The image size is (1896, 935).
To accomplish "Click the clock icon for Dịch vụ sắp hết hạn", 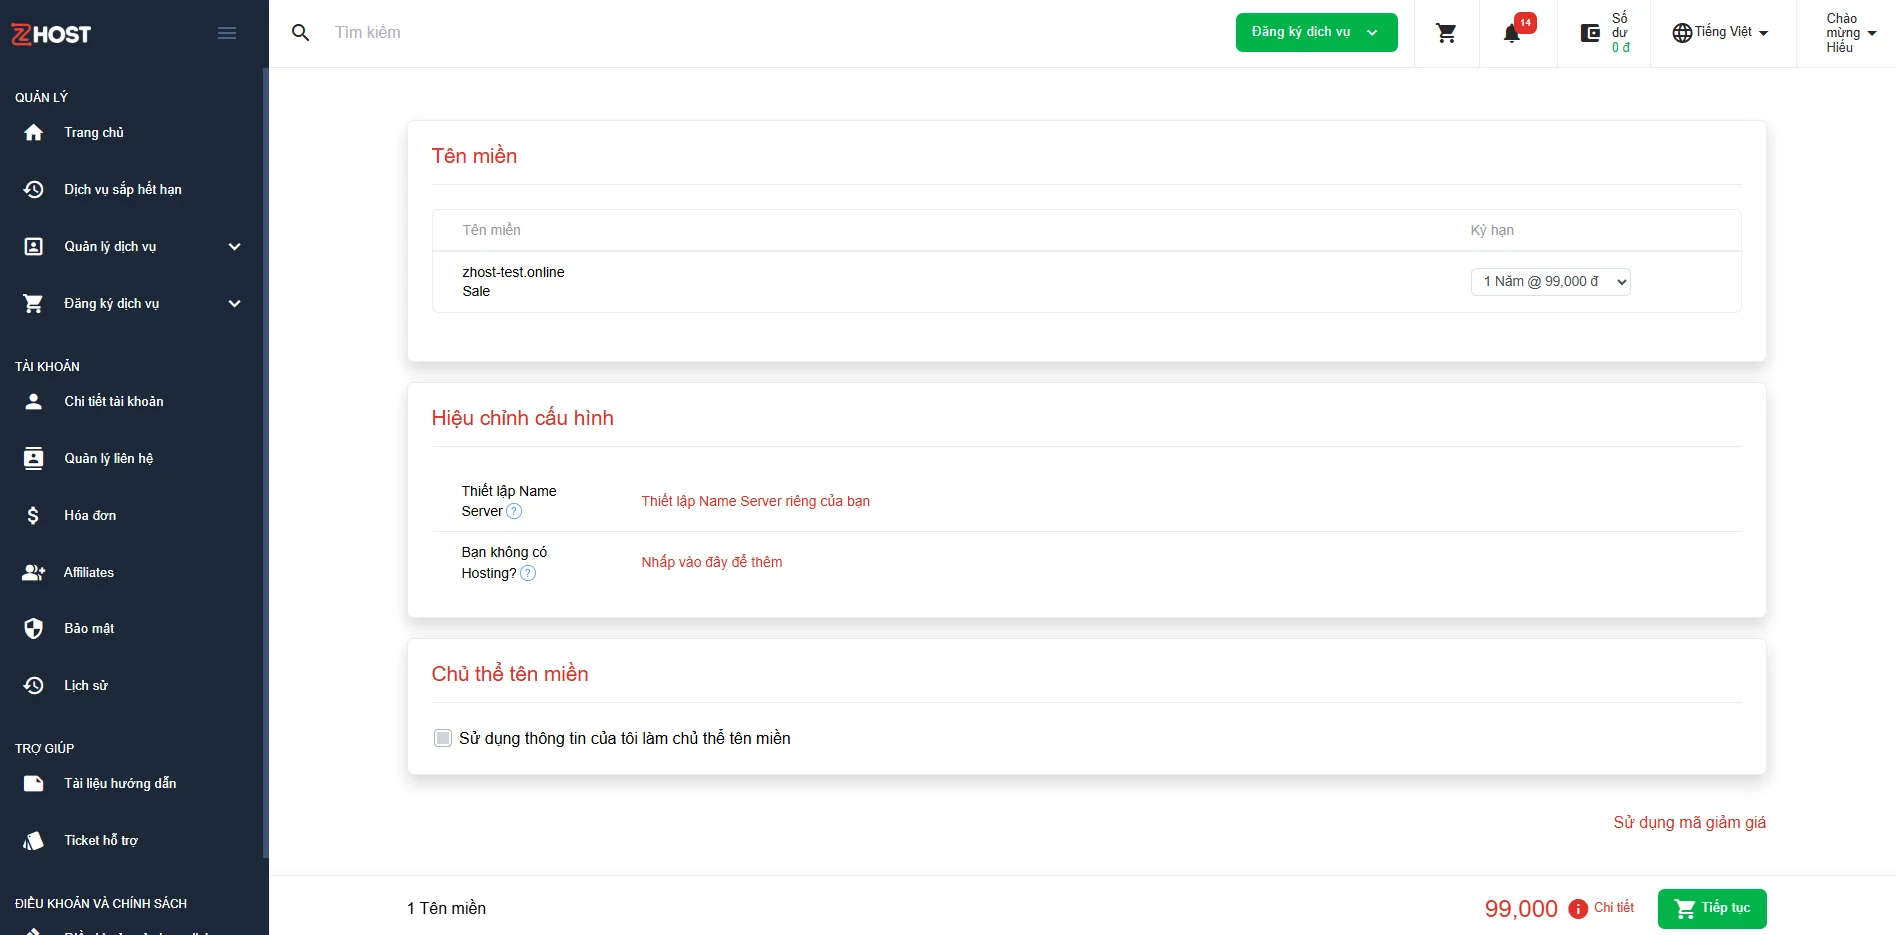I will point(33,189).
